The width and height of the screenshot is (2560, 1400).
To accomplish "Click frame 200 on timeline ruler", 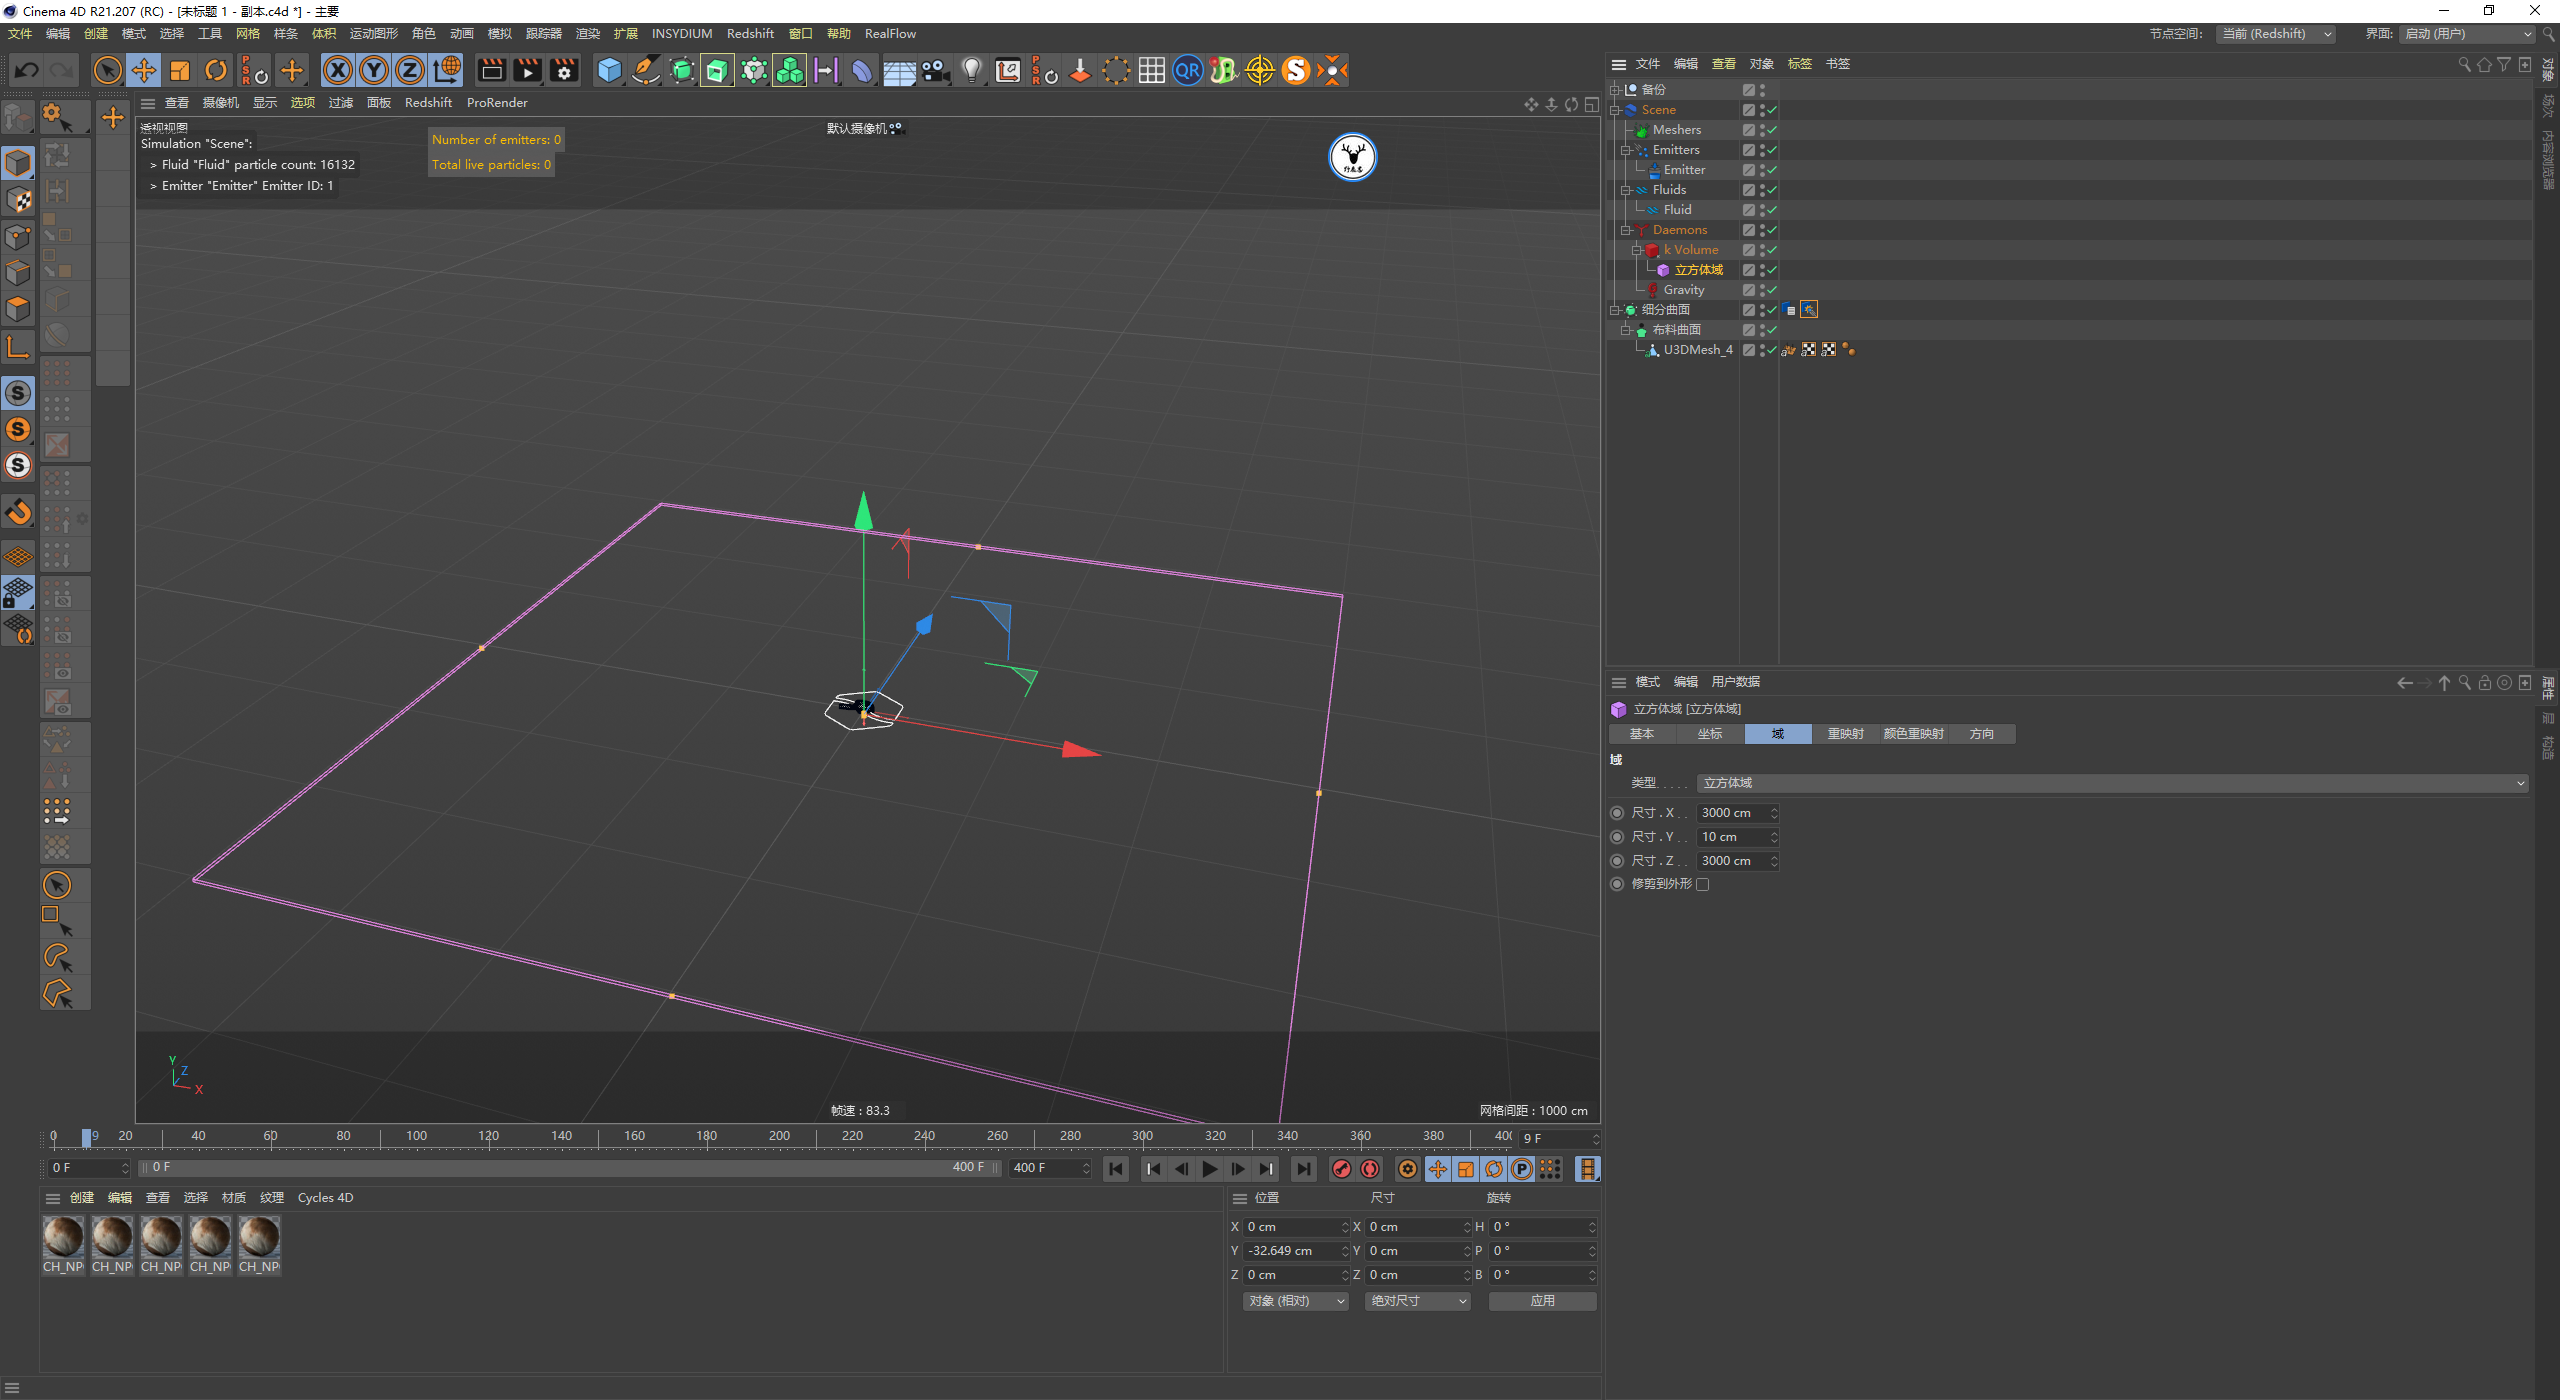I will 779,1136.
